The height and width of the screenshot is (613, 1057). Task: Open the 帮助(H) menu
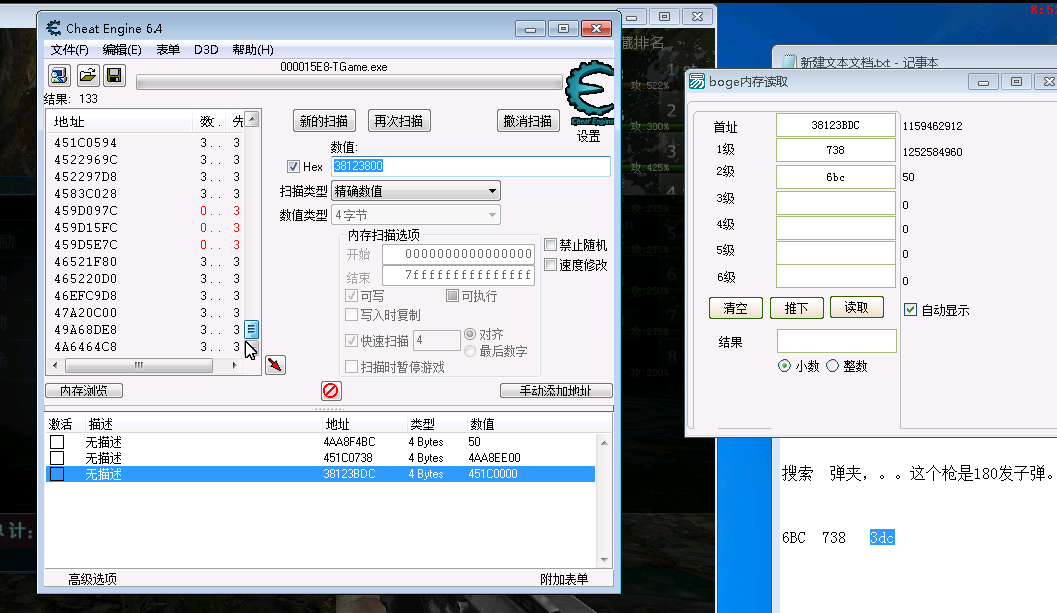tap(253, 50)
